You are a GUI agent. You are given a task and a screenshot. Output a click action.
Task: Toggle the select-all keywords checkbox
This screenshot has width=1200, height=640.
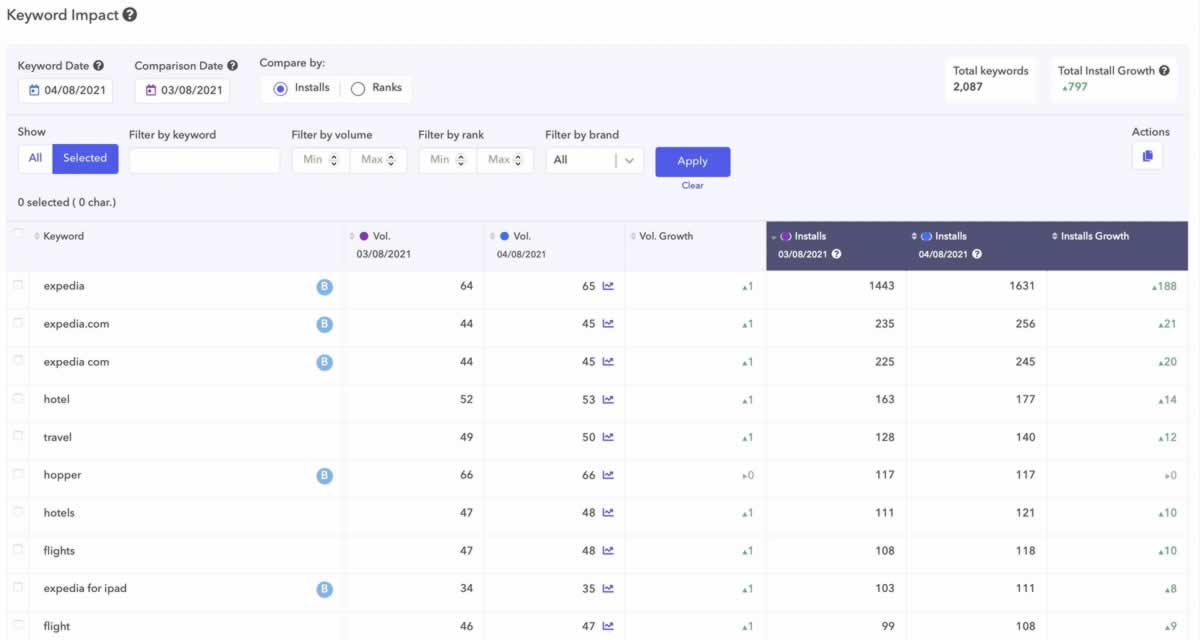click(17, 234)
